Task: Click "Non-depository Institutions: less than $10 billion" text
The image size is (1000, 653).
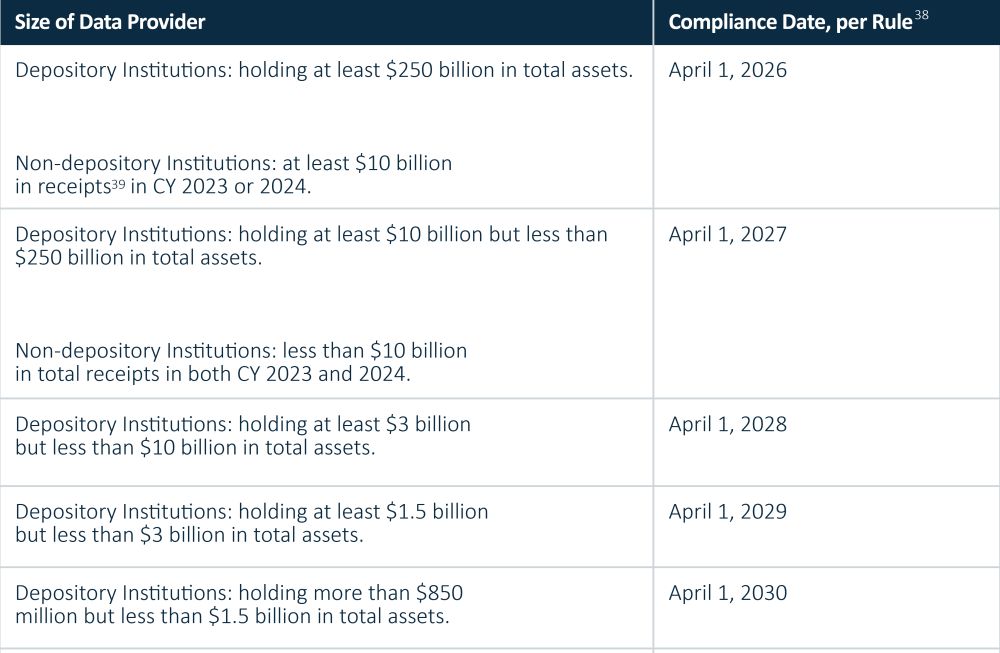Action: [241, 351]
